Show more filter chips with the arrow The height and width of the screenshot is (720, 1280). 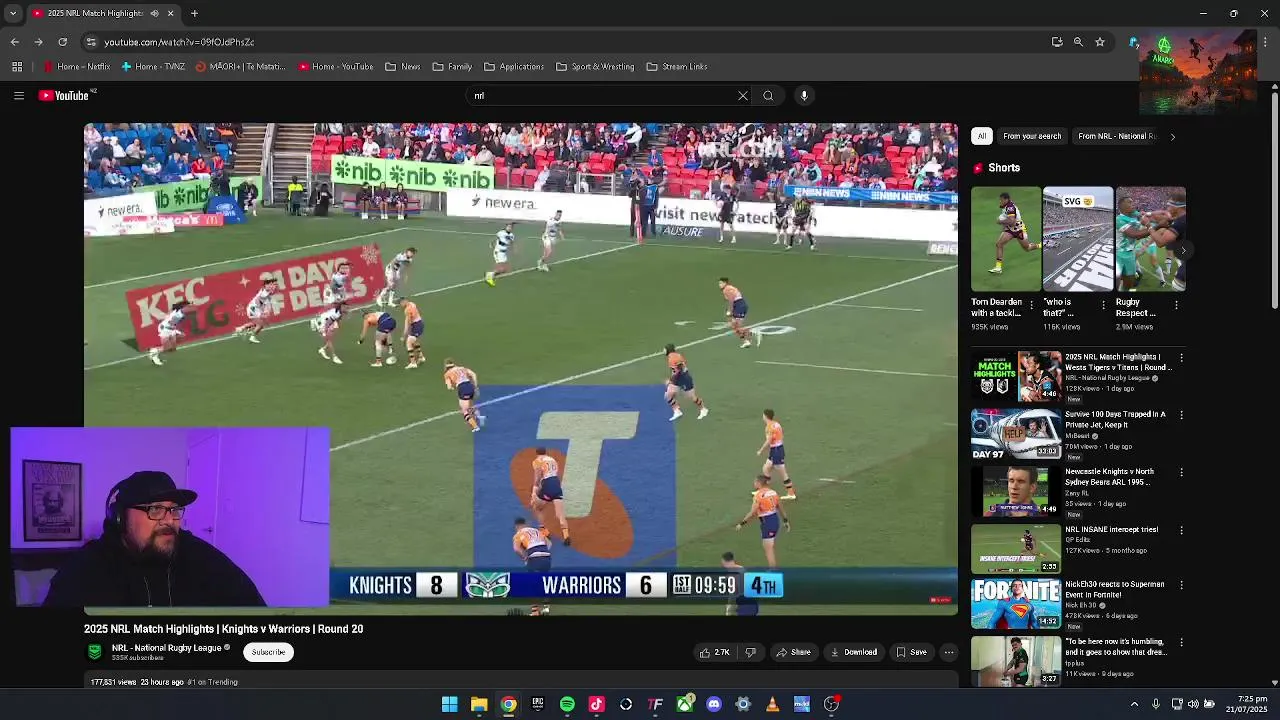coord(1173,136)
